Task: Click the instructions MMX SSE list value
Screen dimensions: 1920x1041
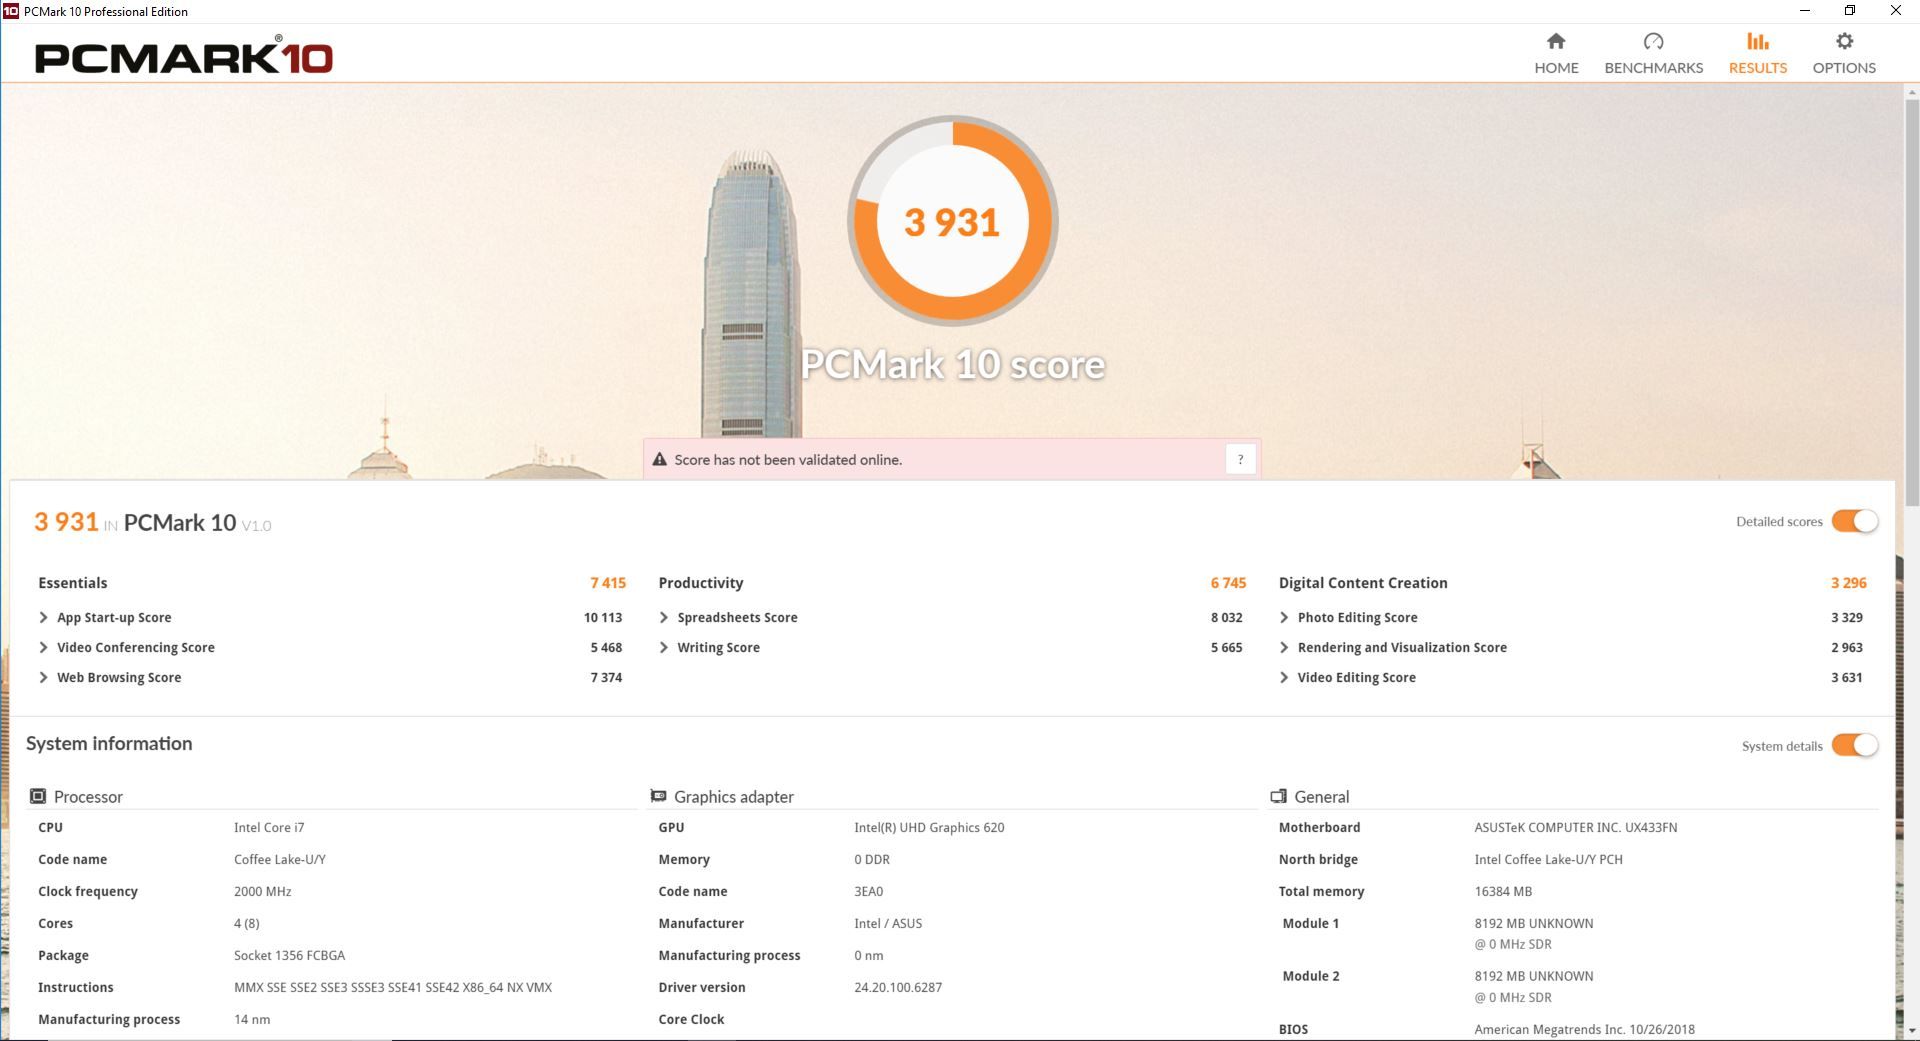Action: (x=392, y=987)
